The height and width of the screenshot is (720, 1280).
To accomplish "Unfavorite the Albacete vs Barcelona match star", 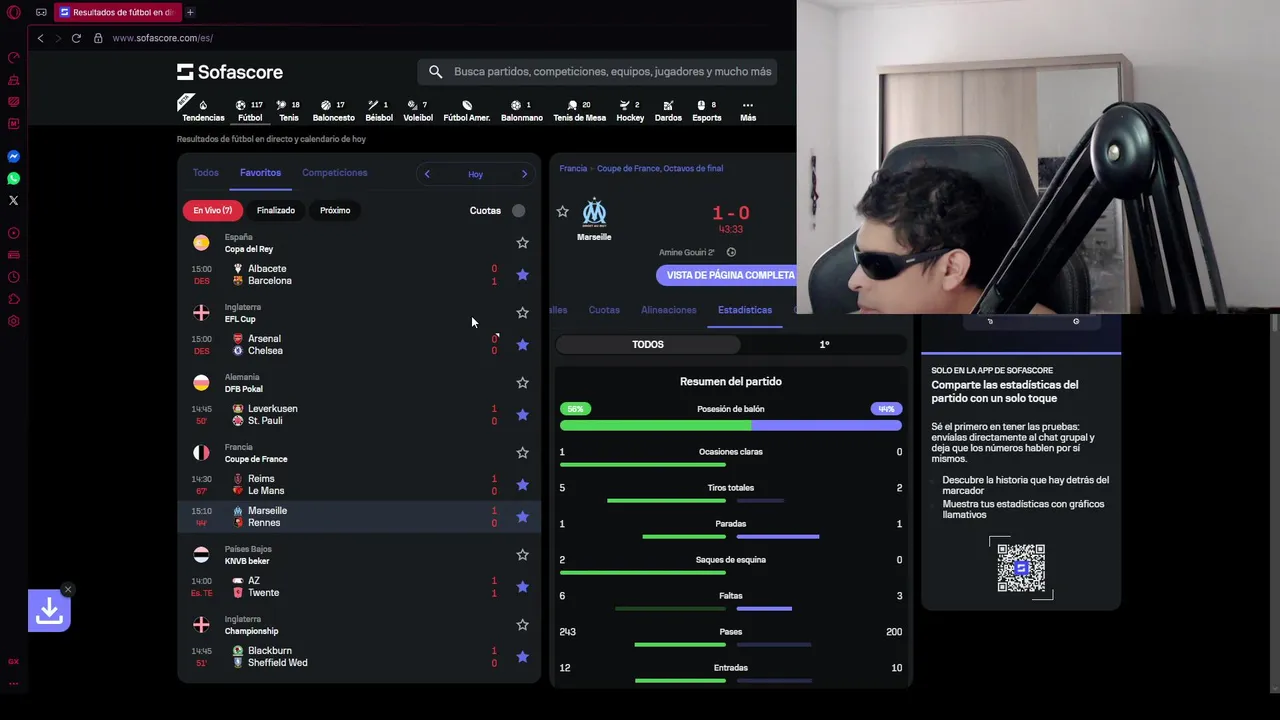I will click(x=522, y=275).
